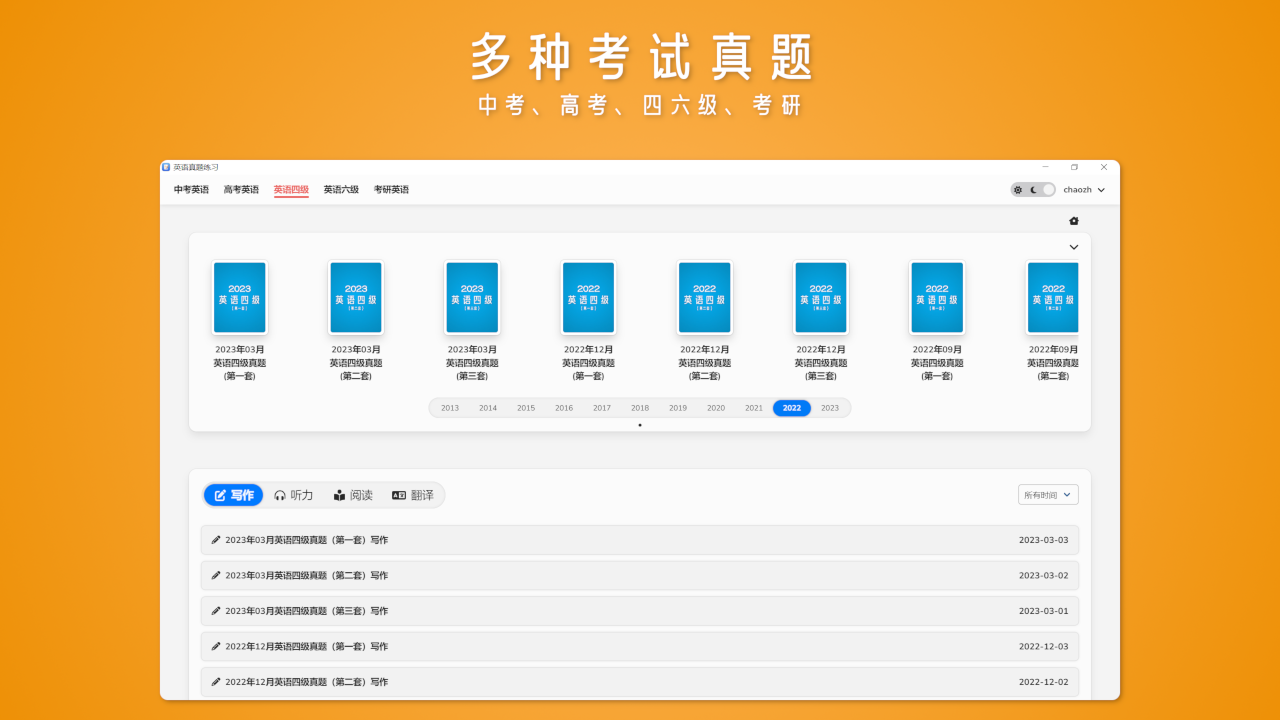The height and width of the screenshot is (720, 1280).
Task: Click the moon icon on the theme switch
Action: pyautogui.click(x=1033, y=189)
